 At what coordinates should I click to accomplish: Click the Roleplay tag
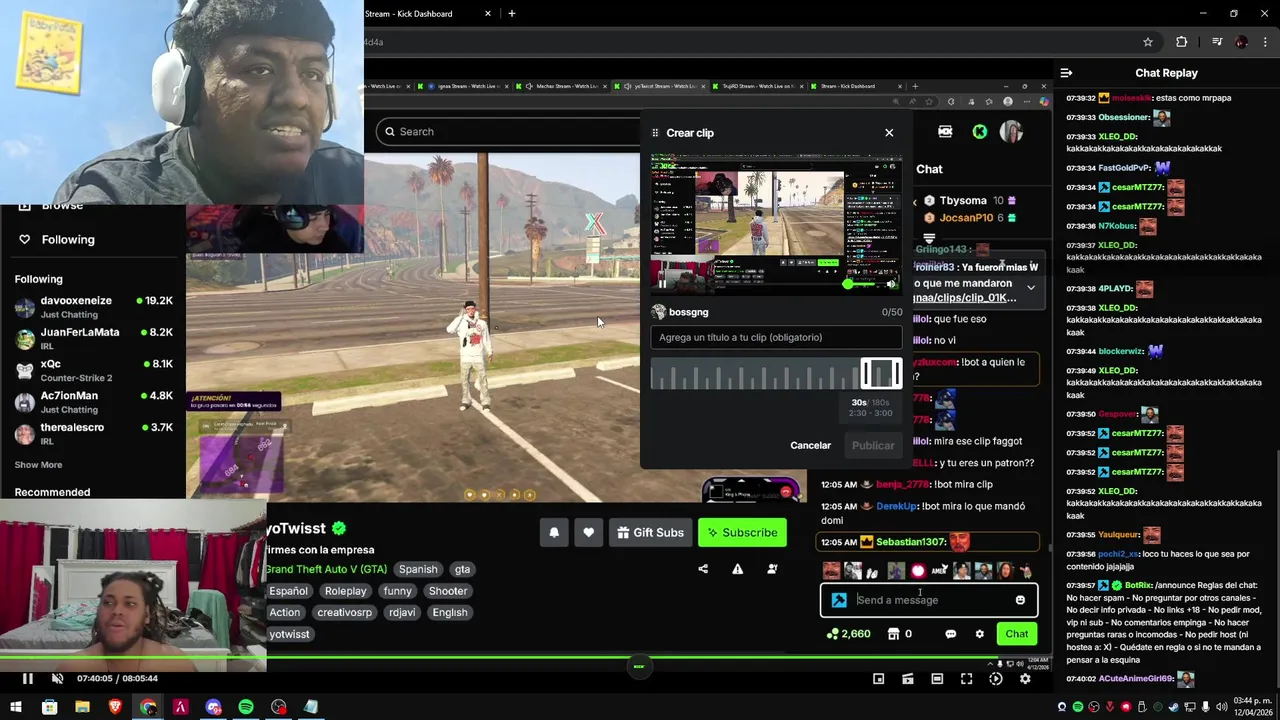[345, 591]
